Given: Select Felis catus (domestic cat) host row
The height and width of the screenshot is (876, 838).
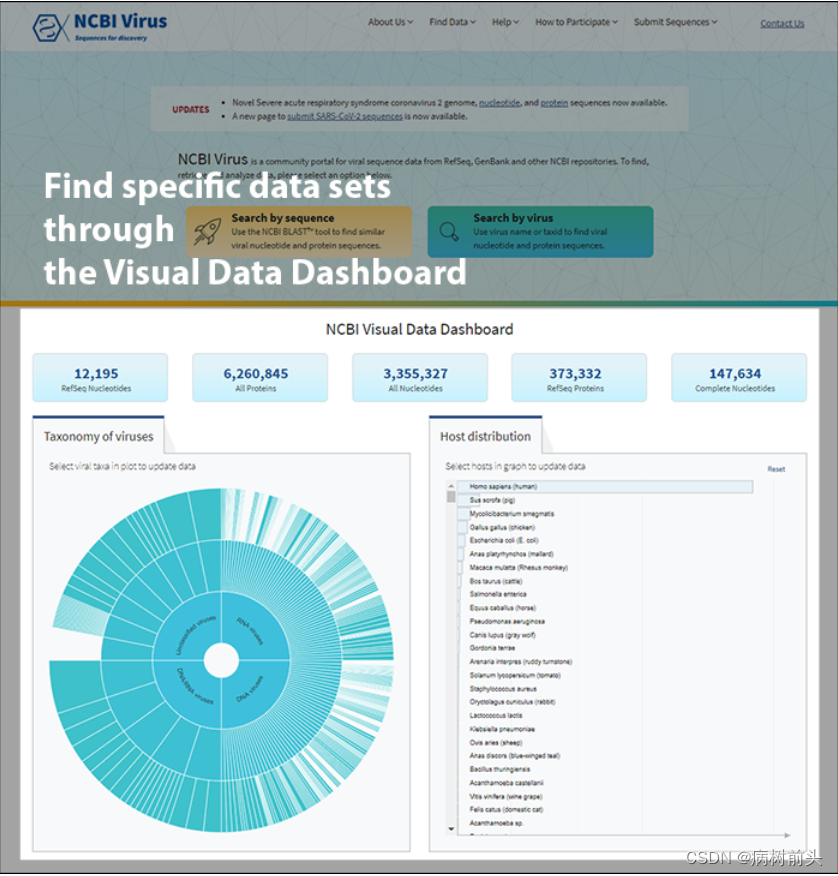Looking at the screenshot, I should click(x=506, y=810).
